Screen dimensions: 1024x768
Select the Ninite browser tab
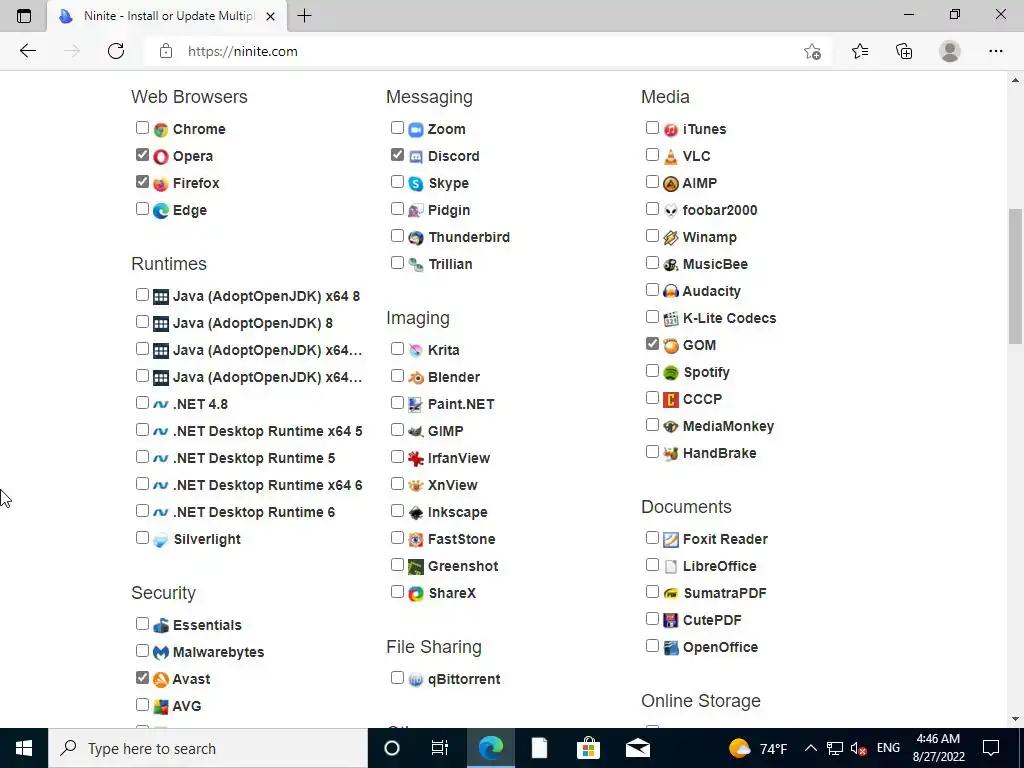(167, 16)
